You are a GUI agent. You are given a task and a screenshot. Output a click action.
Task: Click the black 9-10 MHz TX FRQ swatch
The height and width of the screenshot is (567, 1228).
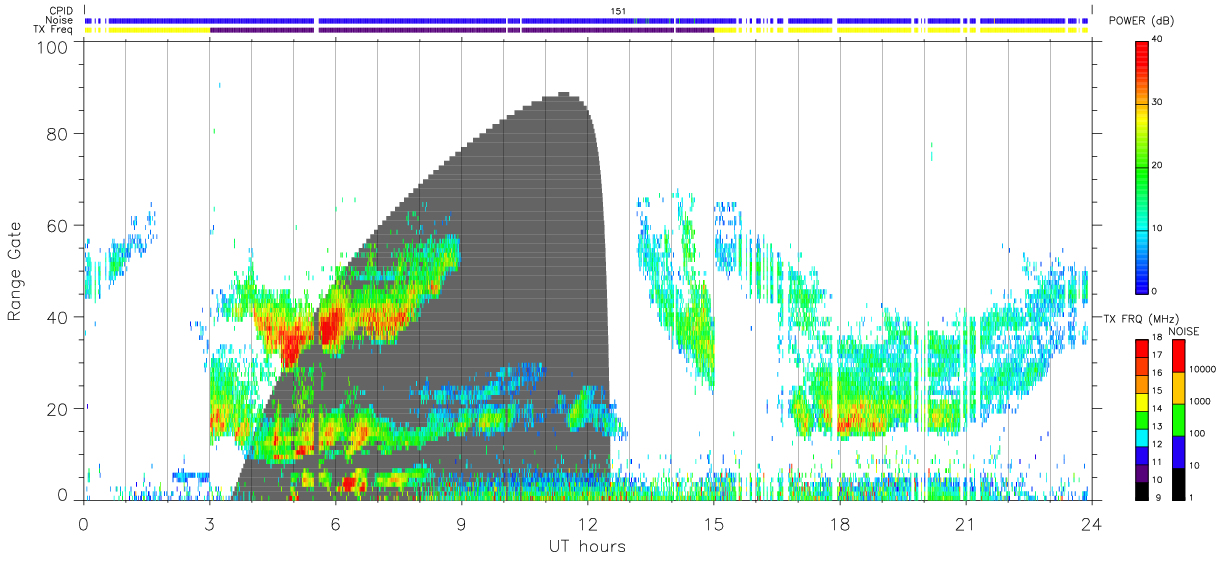tap(1142, 489)
